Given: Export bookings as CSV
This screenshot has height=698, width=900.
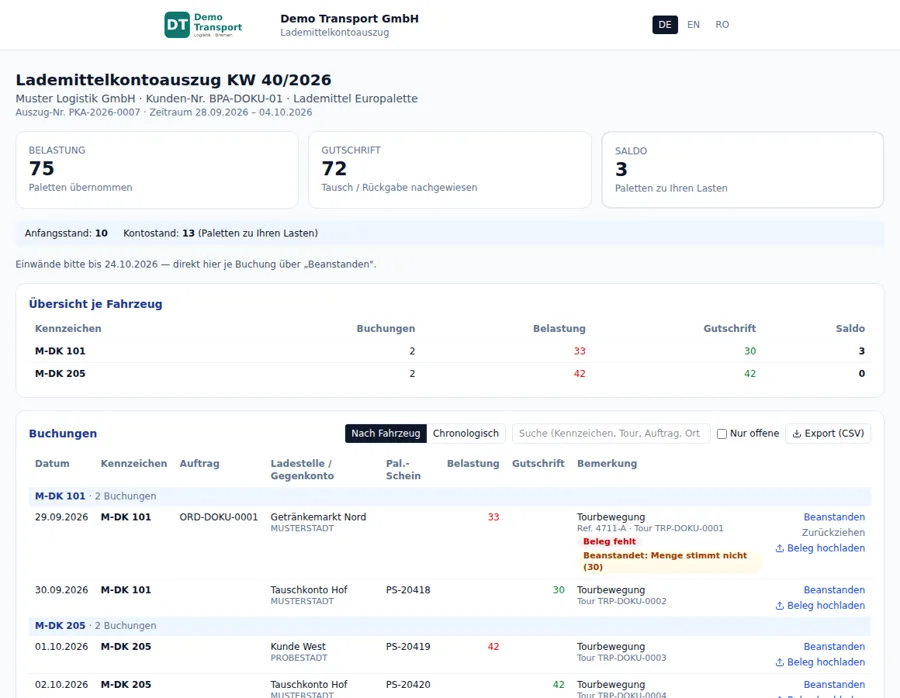Looking at the screenshot, I should point(828,433).
